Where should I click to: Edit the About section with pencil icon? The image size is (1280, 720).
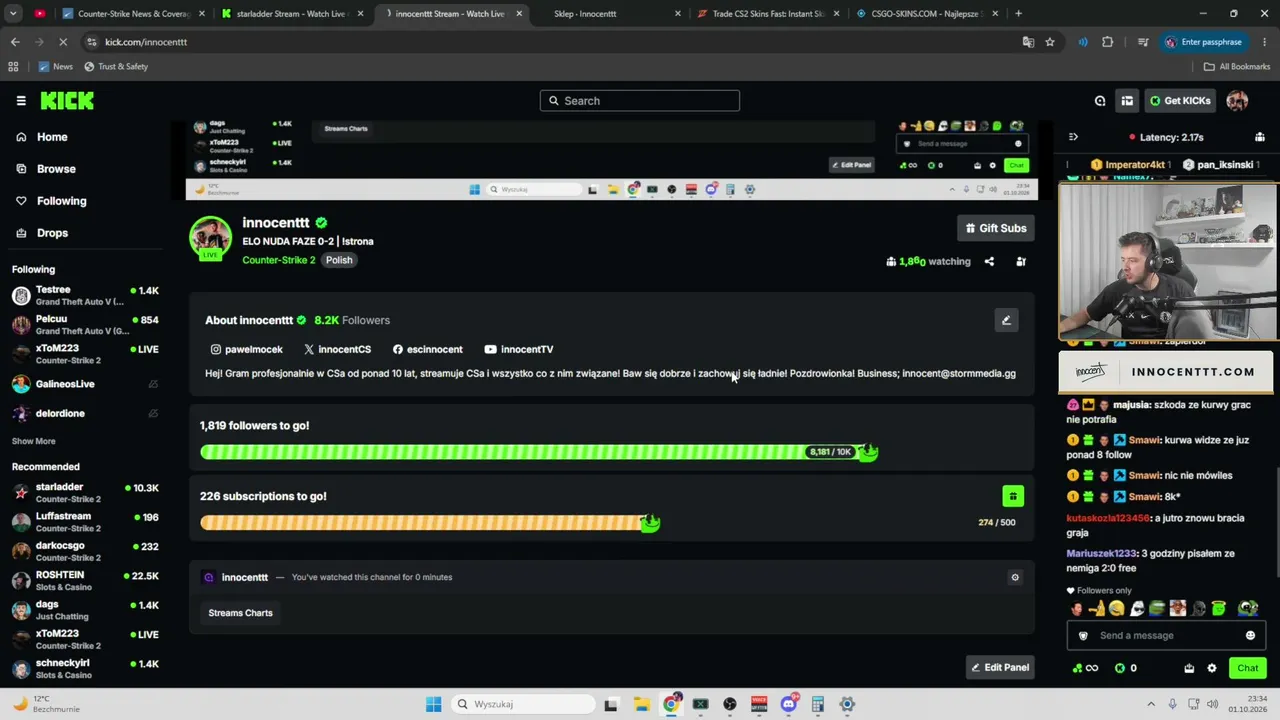[1006, 320]
